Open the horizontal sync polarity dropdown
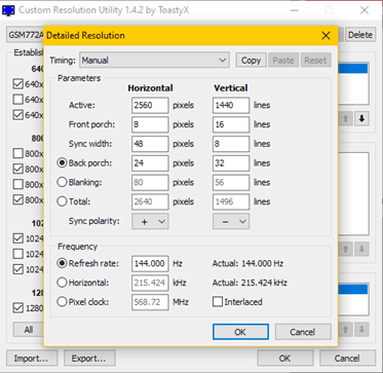The height and width of the screenshot is (373, 383). [150, 221]
